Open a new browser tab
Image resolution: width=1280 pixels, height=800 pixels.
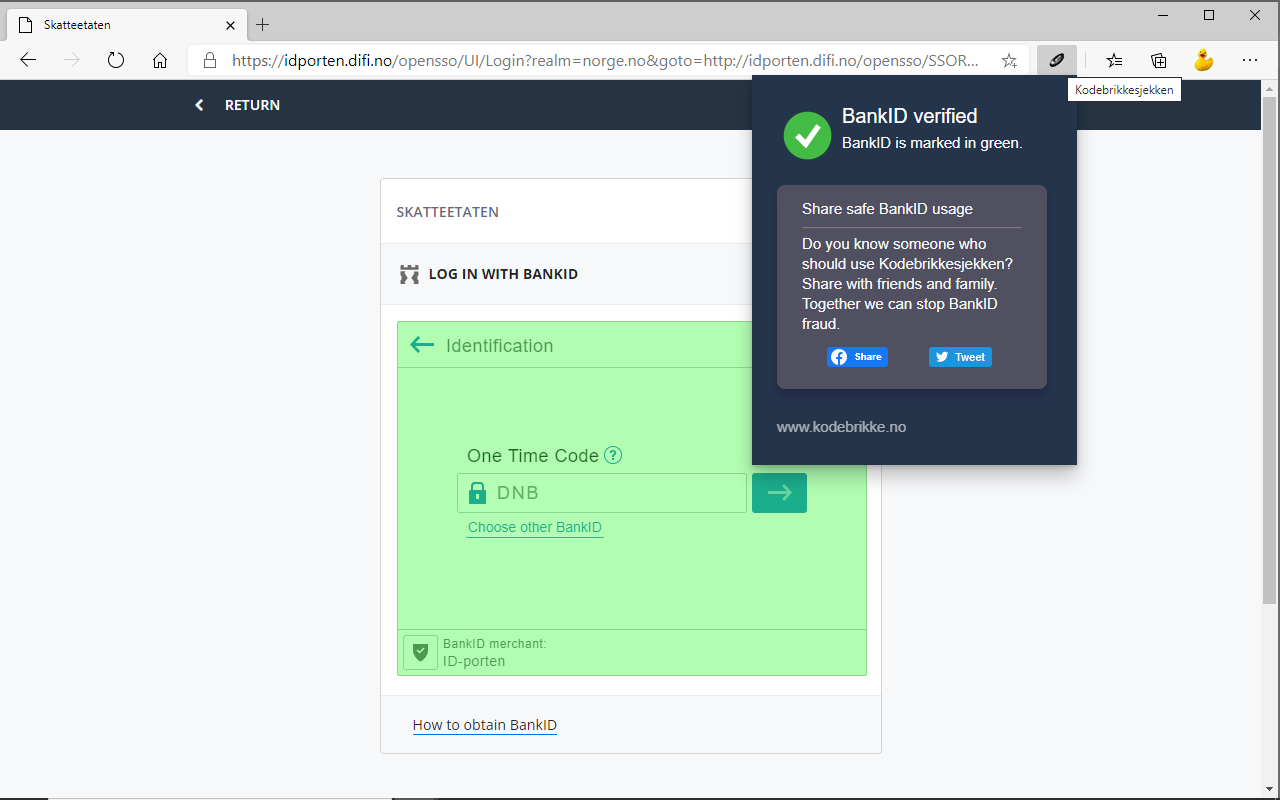click(x=263, y=25)
